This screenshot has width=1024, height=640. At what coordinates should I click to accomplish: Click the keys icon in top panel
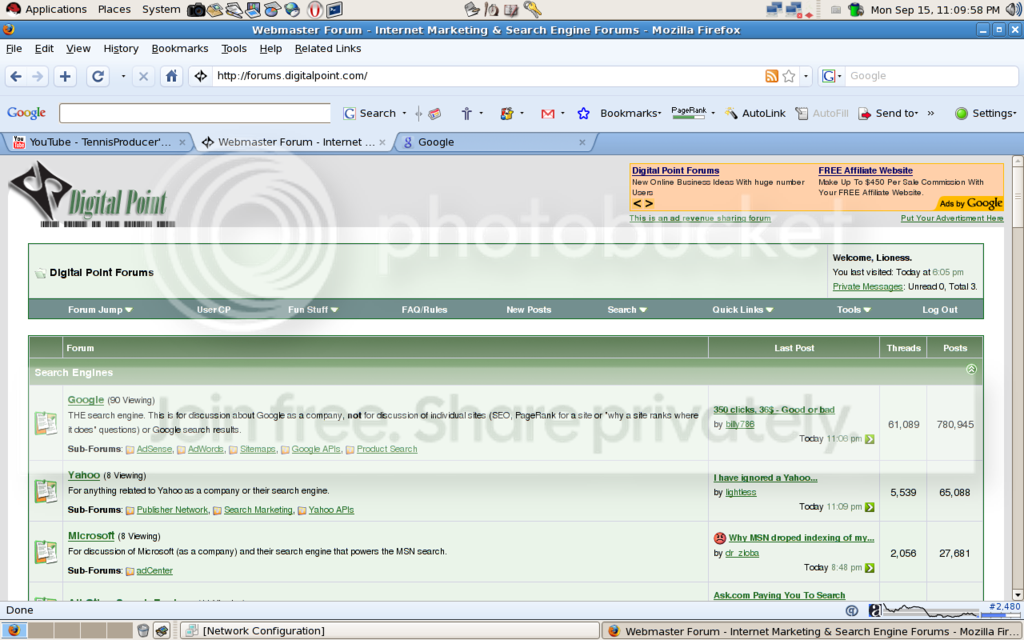click(532, 9)
